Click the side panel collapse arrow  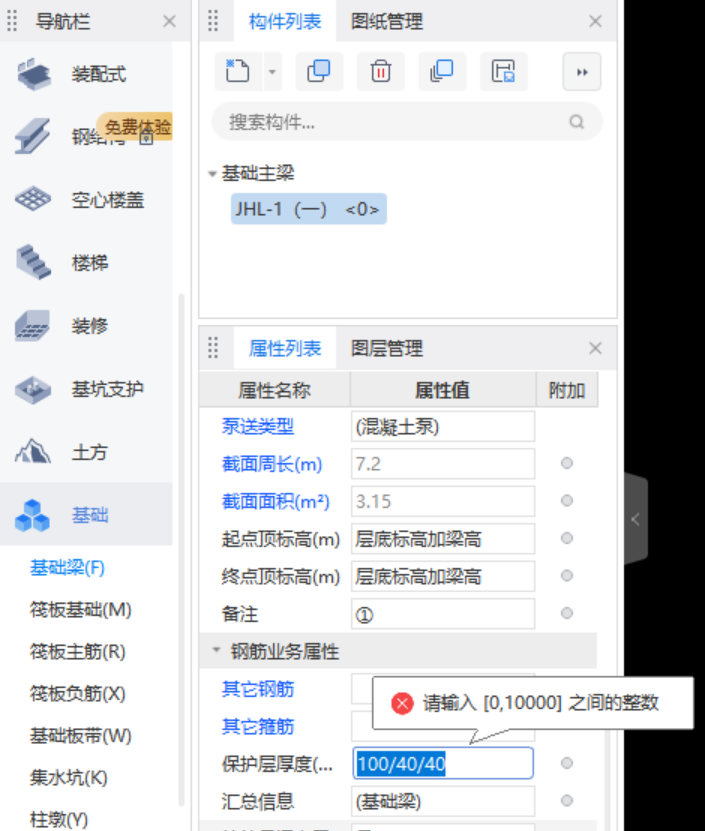click(x=636, y=519)
